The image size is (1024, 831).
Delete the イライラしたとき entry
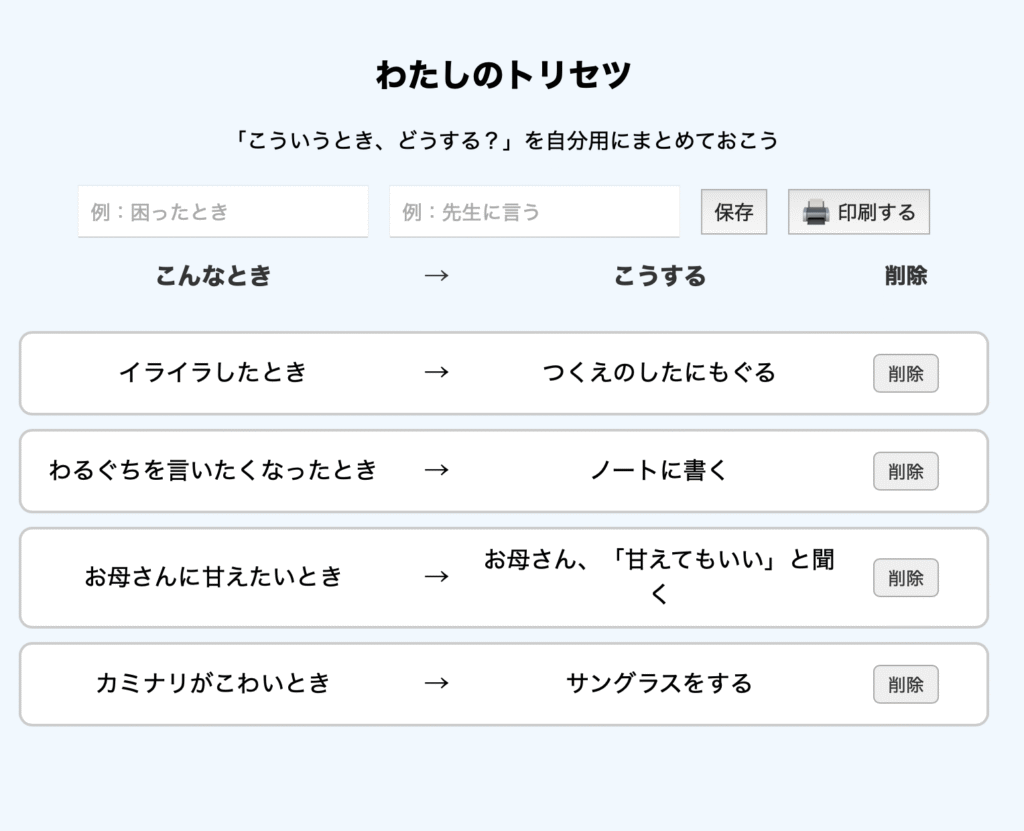pyautogui.click(x=905, y=373)
